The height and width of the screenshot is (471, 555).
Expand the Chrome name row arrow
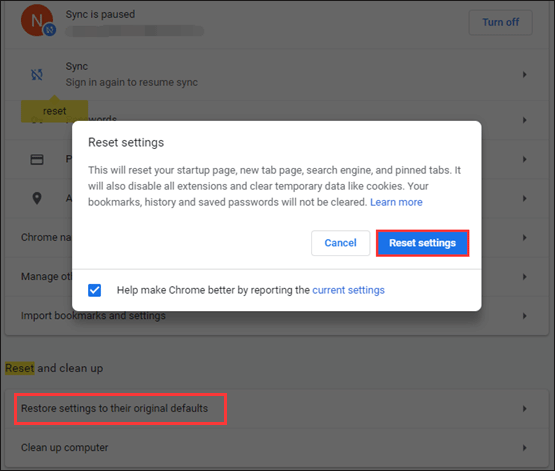(525, 237)
